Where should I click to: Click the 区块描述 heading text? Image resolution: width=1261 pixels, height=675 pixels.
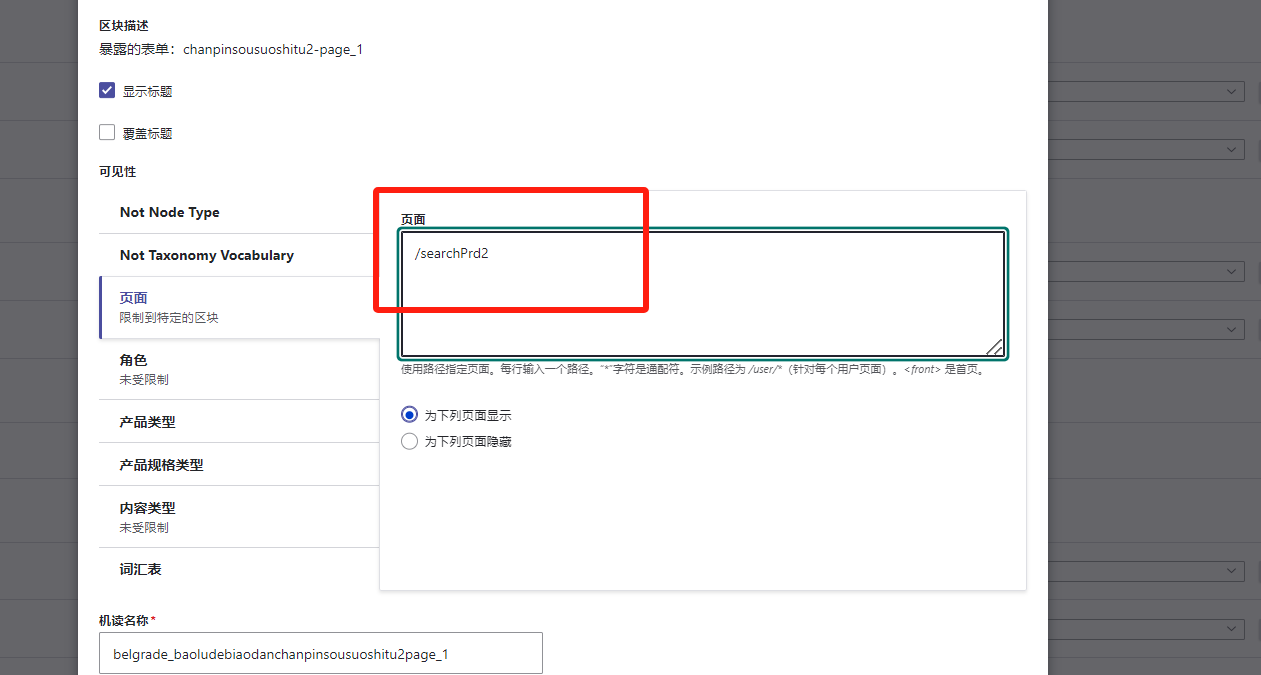[124, 25]
